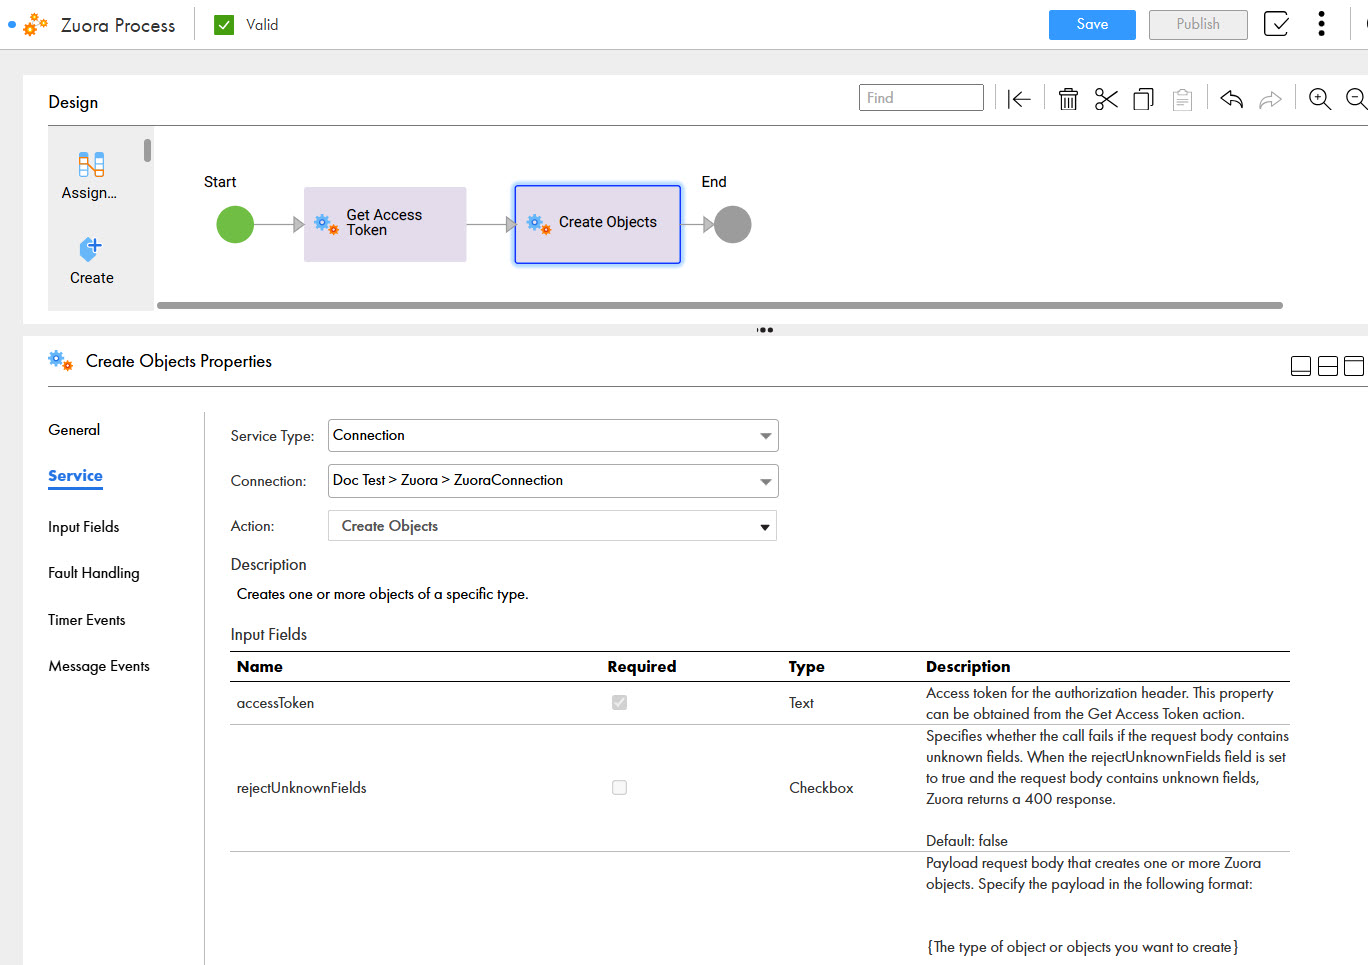Cut selected step with scissors icon
This screenshot has height=965, width=1368.
click(x=1106, y=99)
